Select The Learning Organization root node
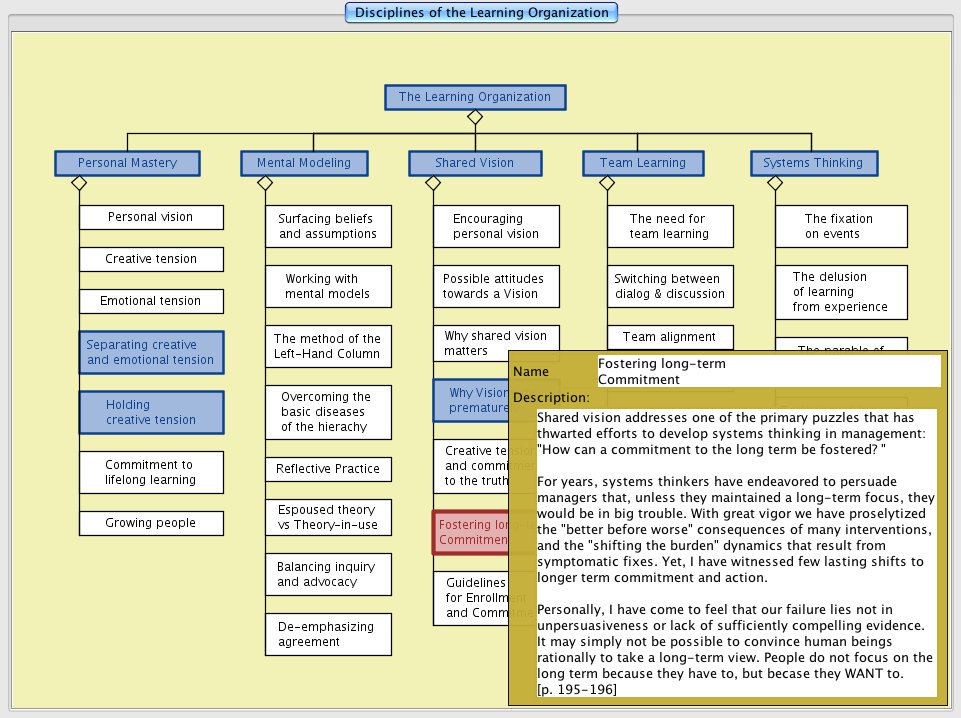 click(x=475, y=97)
